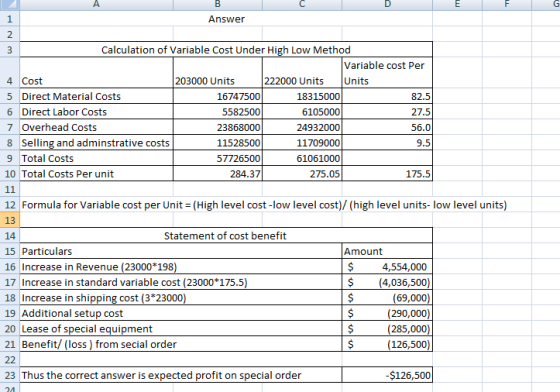The height and width of the screenshot is (392, 560).
Task: Click the variable cost 27.5 cell
Action: pos(387,112)
